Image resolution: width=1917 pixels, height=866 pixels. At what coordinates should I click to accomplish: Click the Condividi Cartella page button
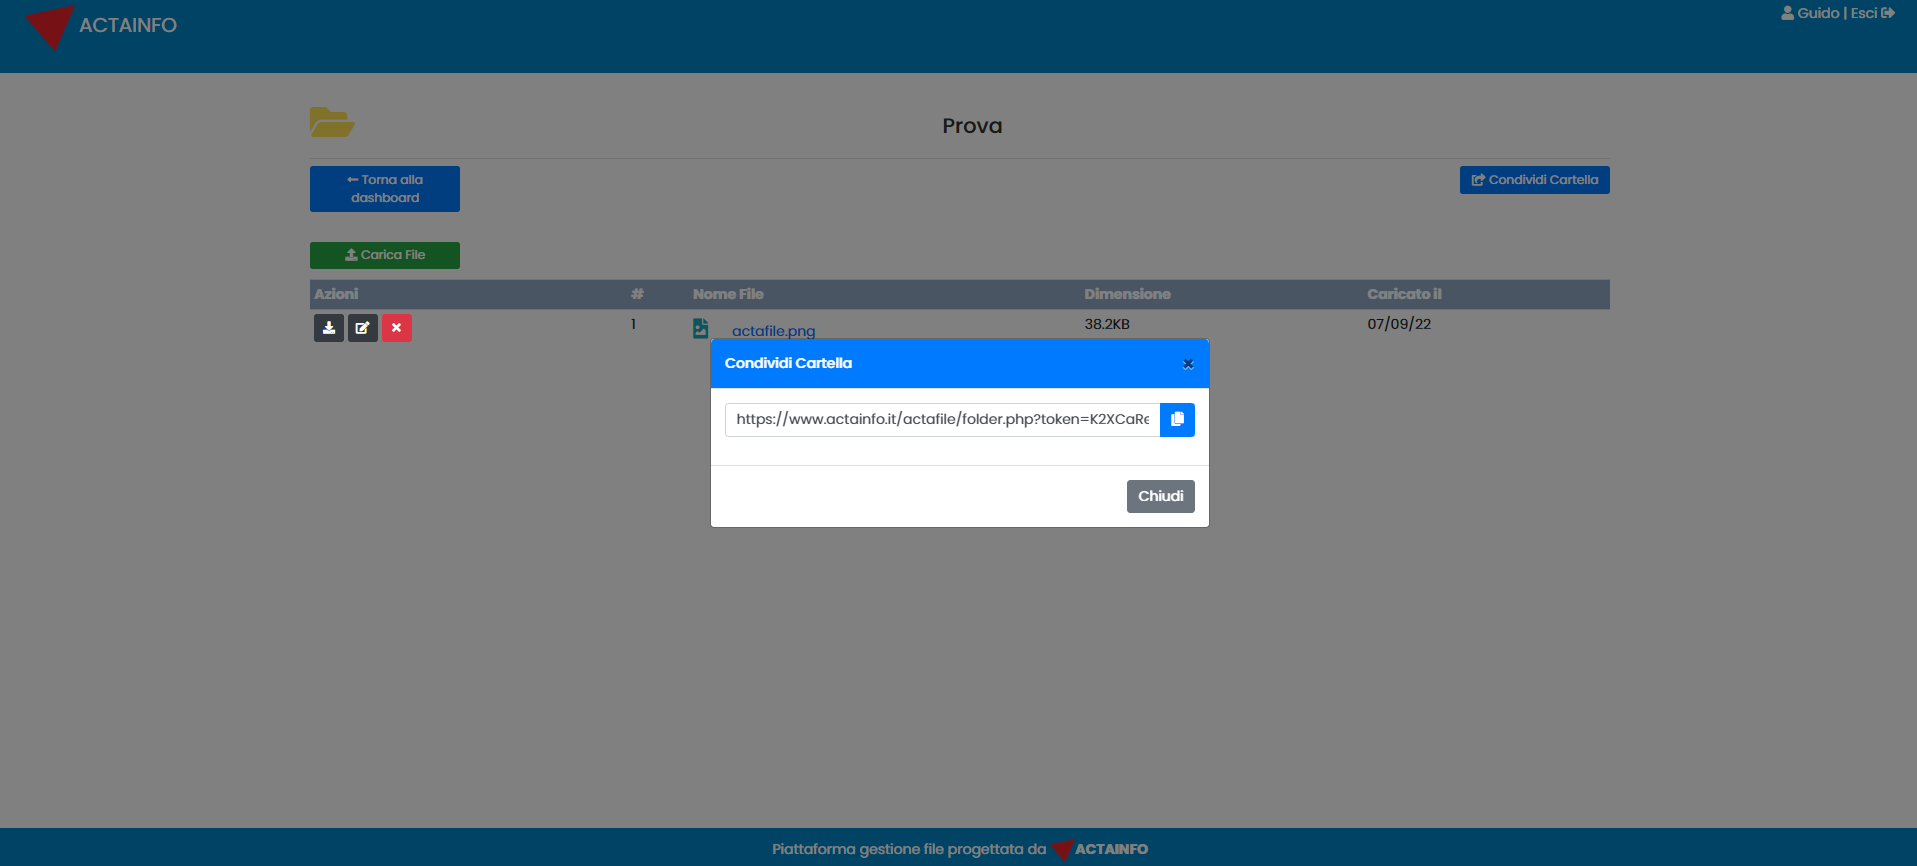click(1534, 180)
